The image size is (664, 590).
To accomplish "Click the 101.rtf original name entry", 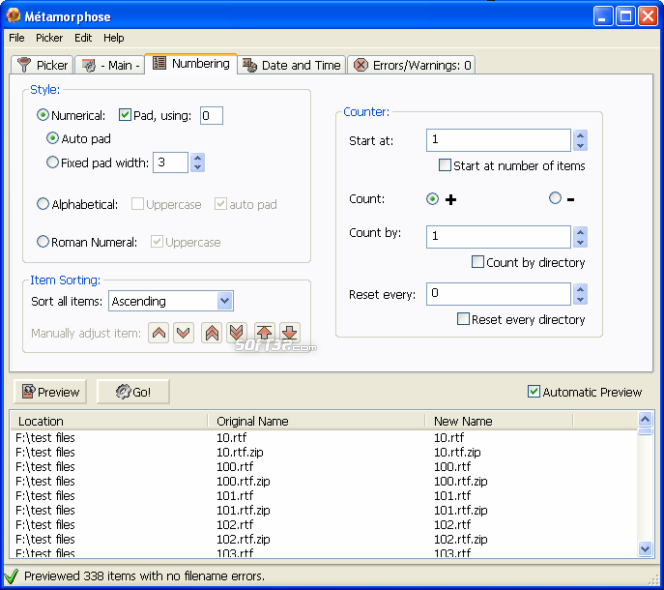I will [235, 496].
